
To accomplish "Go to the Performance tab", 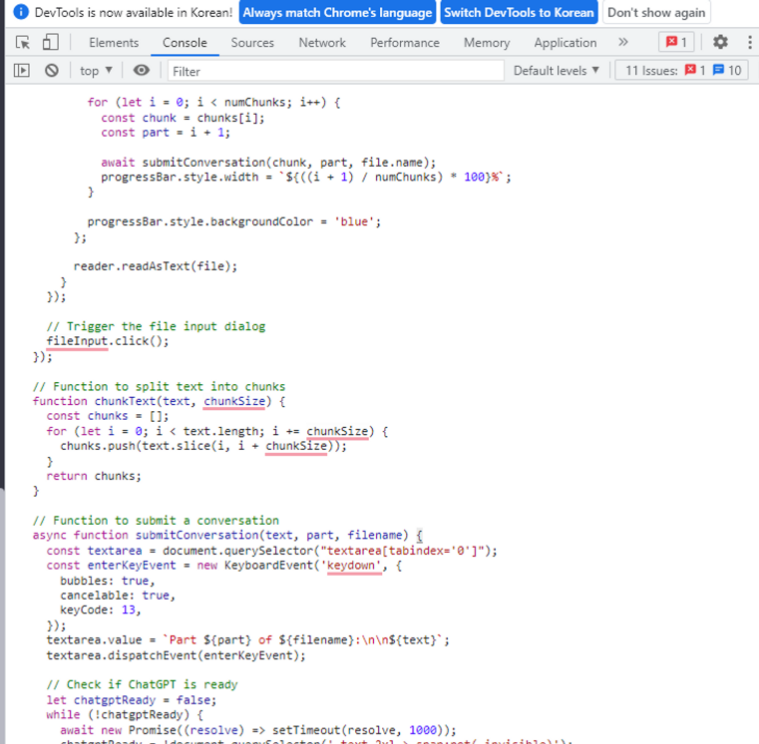I will coord(405,43).
